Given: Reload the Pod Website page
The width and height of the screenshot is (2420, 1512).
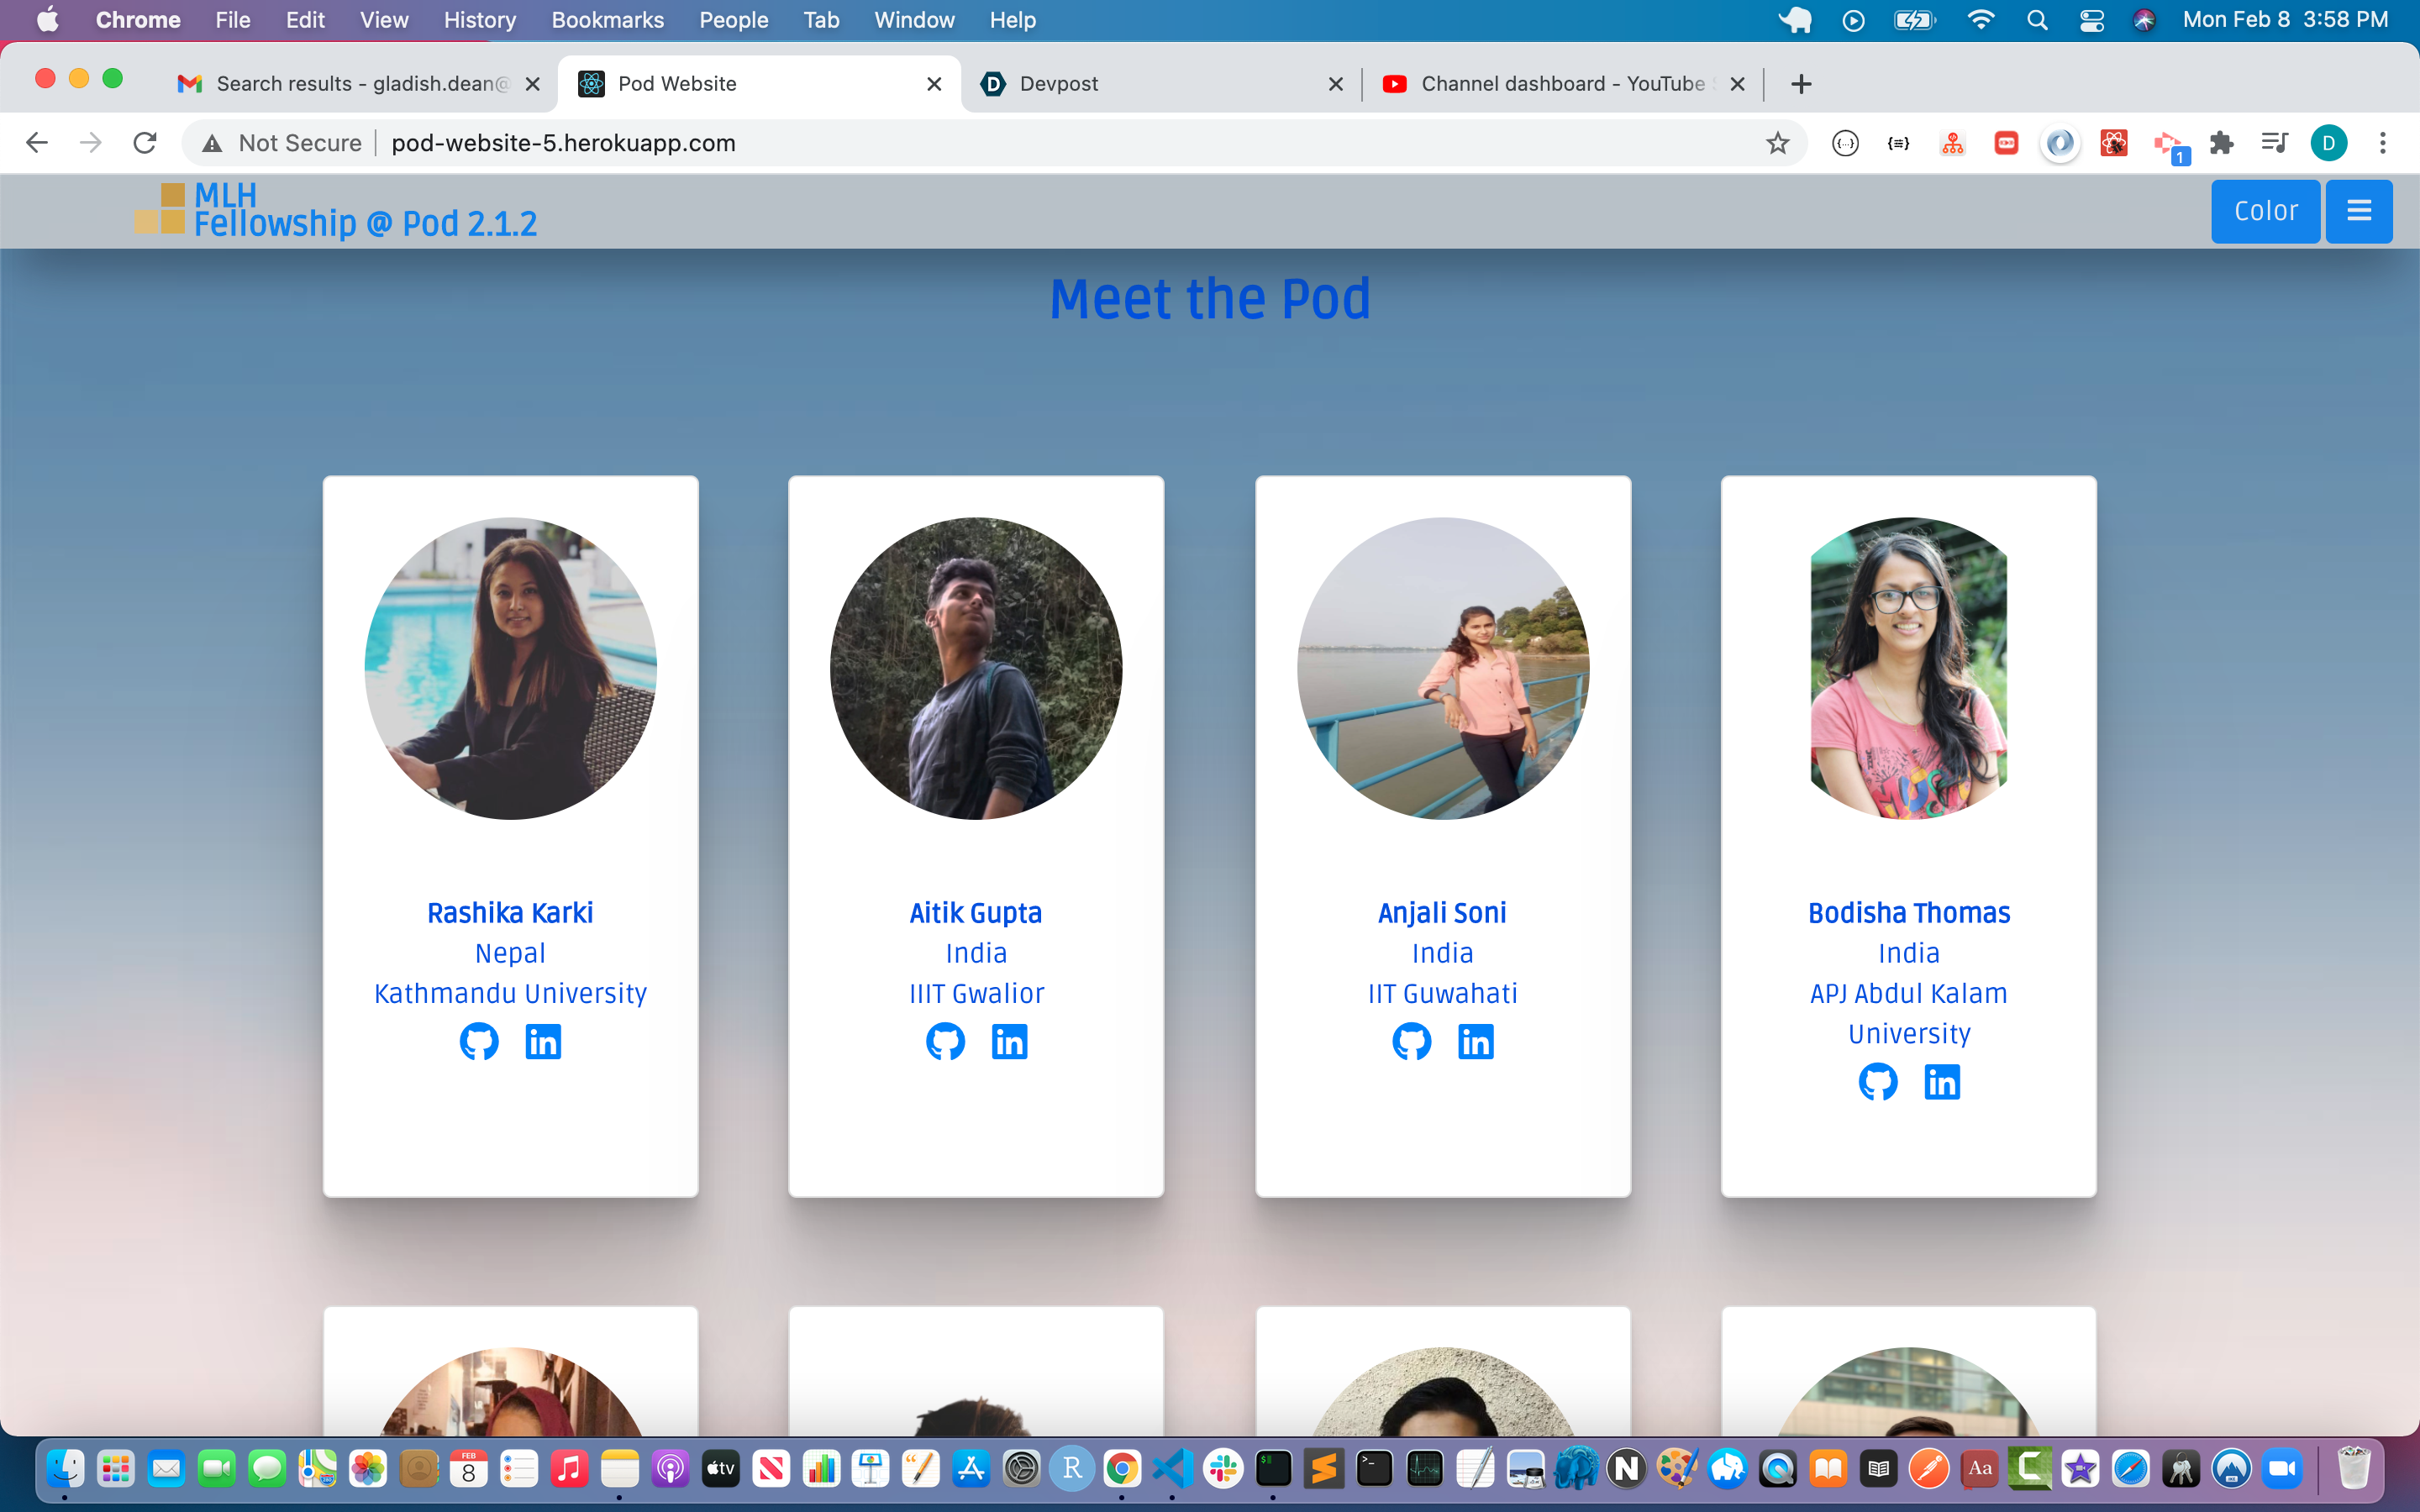Looking at the screenshot, I should pyautogui.click(x=145, y=143).
